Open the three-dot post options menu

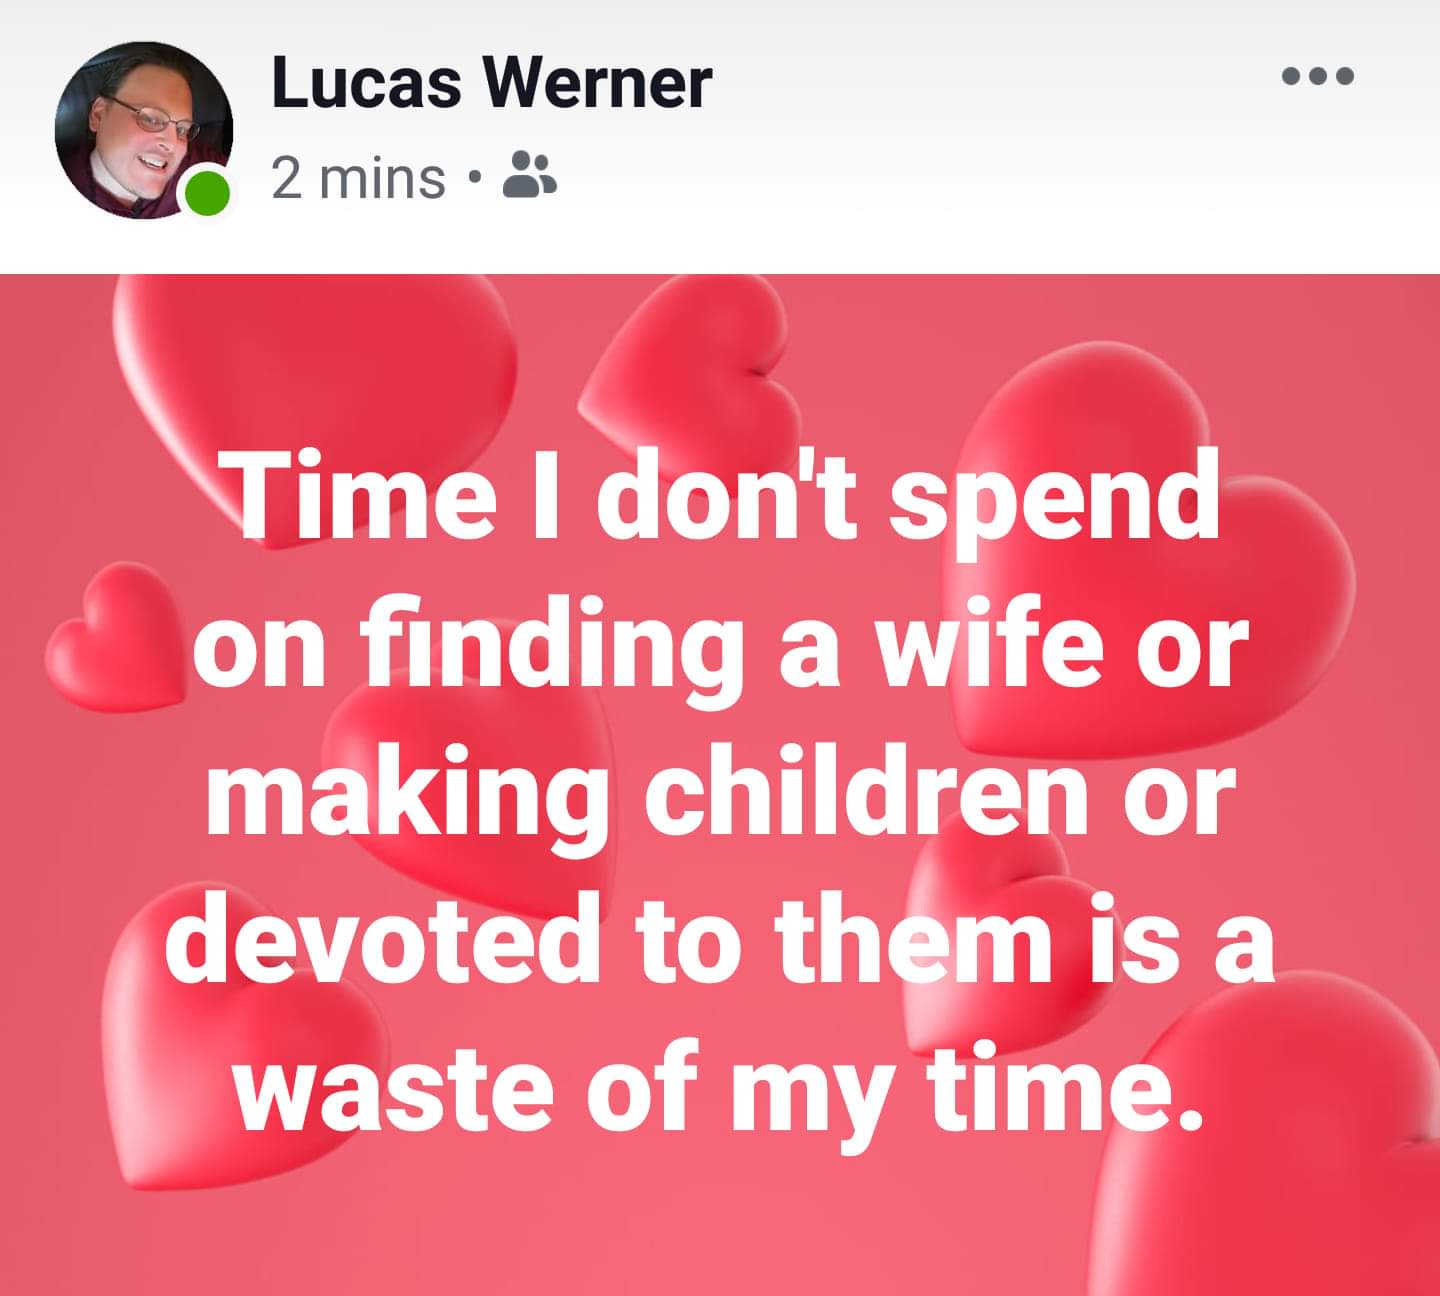[1318, 76]
